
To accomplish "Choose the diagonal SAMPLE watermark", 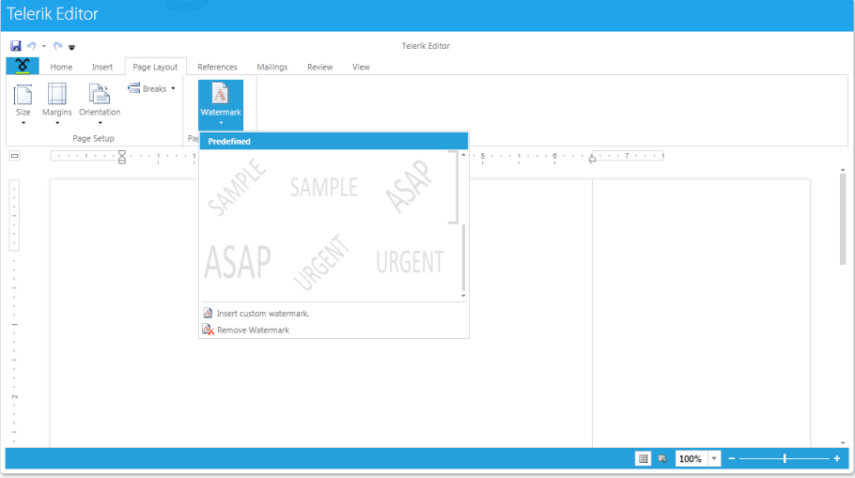I will [238, 187].
